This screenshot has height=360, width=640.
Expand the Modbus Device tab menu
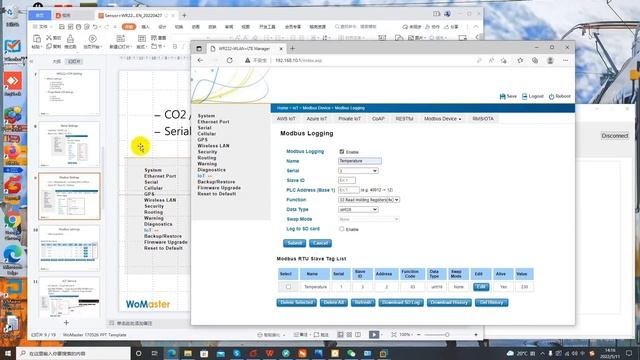click(x=442, y=119)
